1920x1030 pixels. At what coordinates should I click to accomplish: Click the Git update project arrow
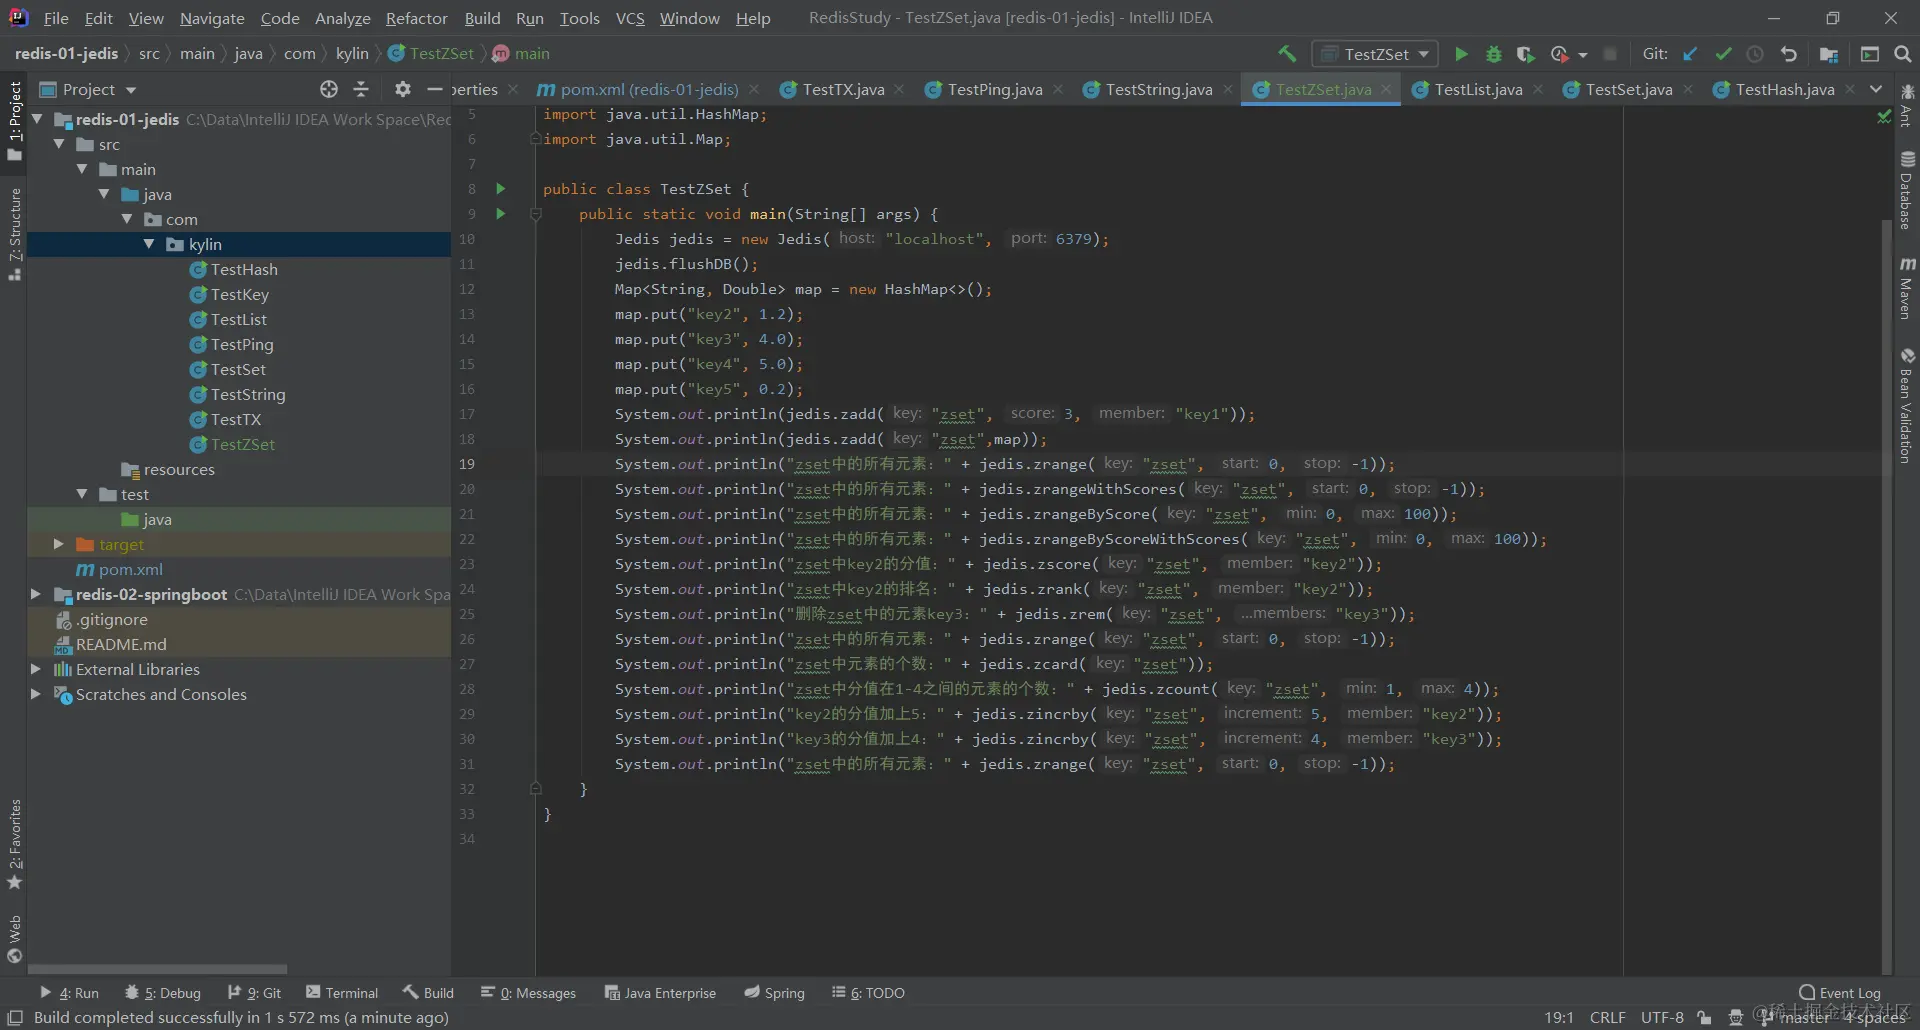point(1690,54)
